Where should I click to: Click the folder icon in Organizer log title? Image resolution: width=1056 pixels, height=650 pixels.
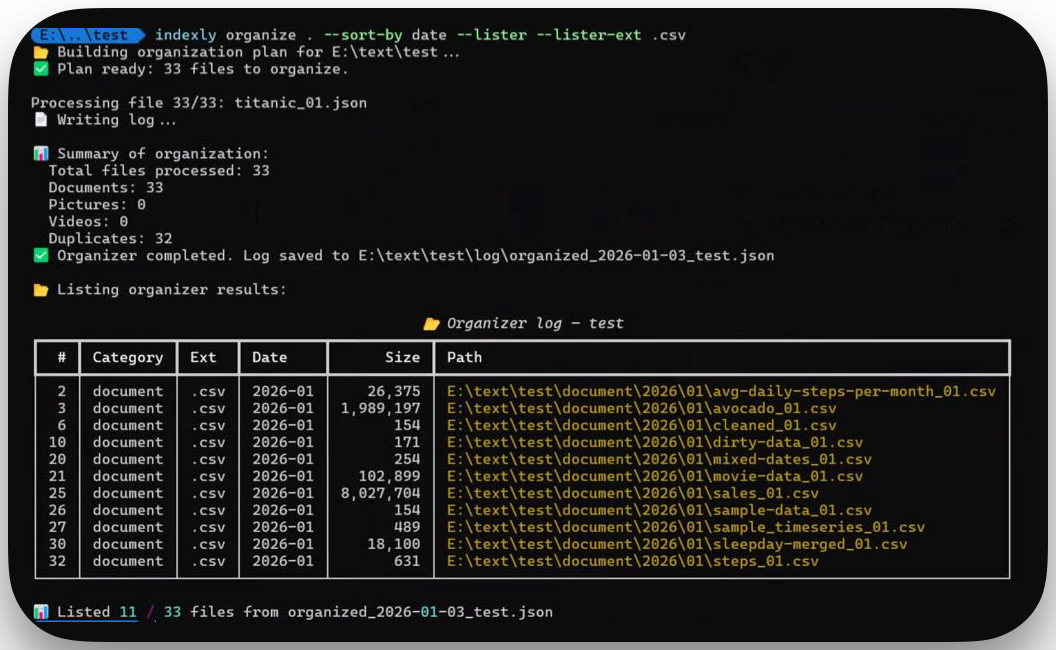[x=431, y=324]
